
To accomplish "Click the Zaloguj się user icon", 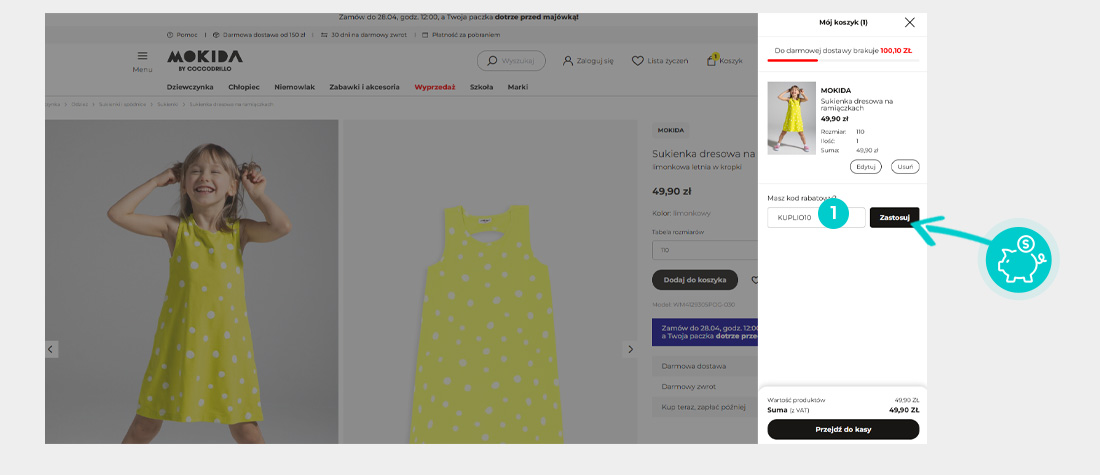I will pos(568,61).
